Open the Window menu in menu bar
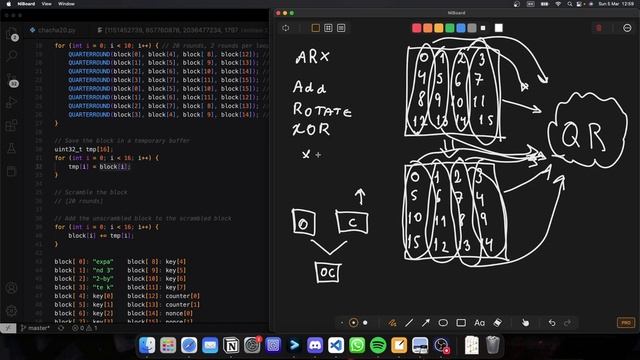Viewport: 640px width, 360px height. [66, 4]
